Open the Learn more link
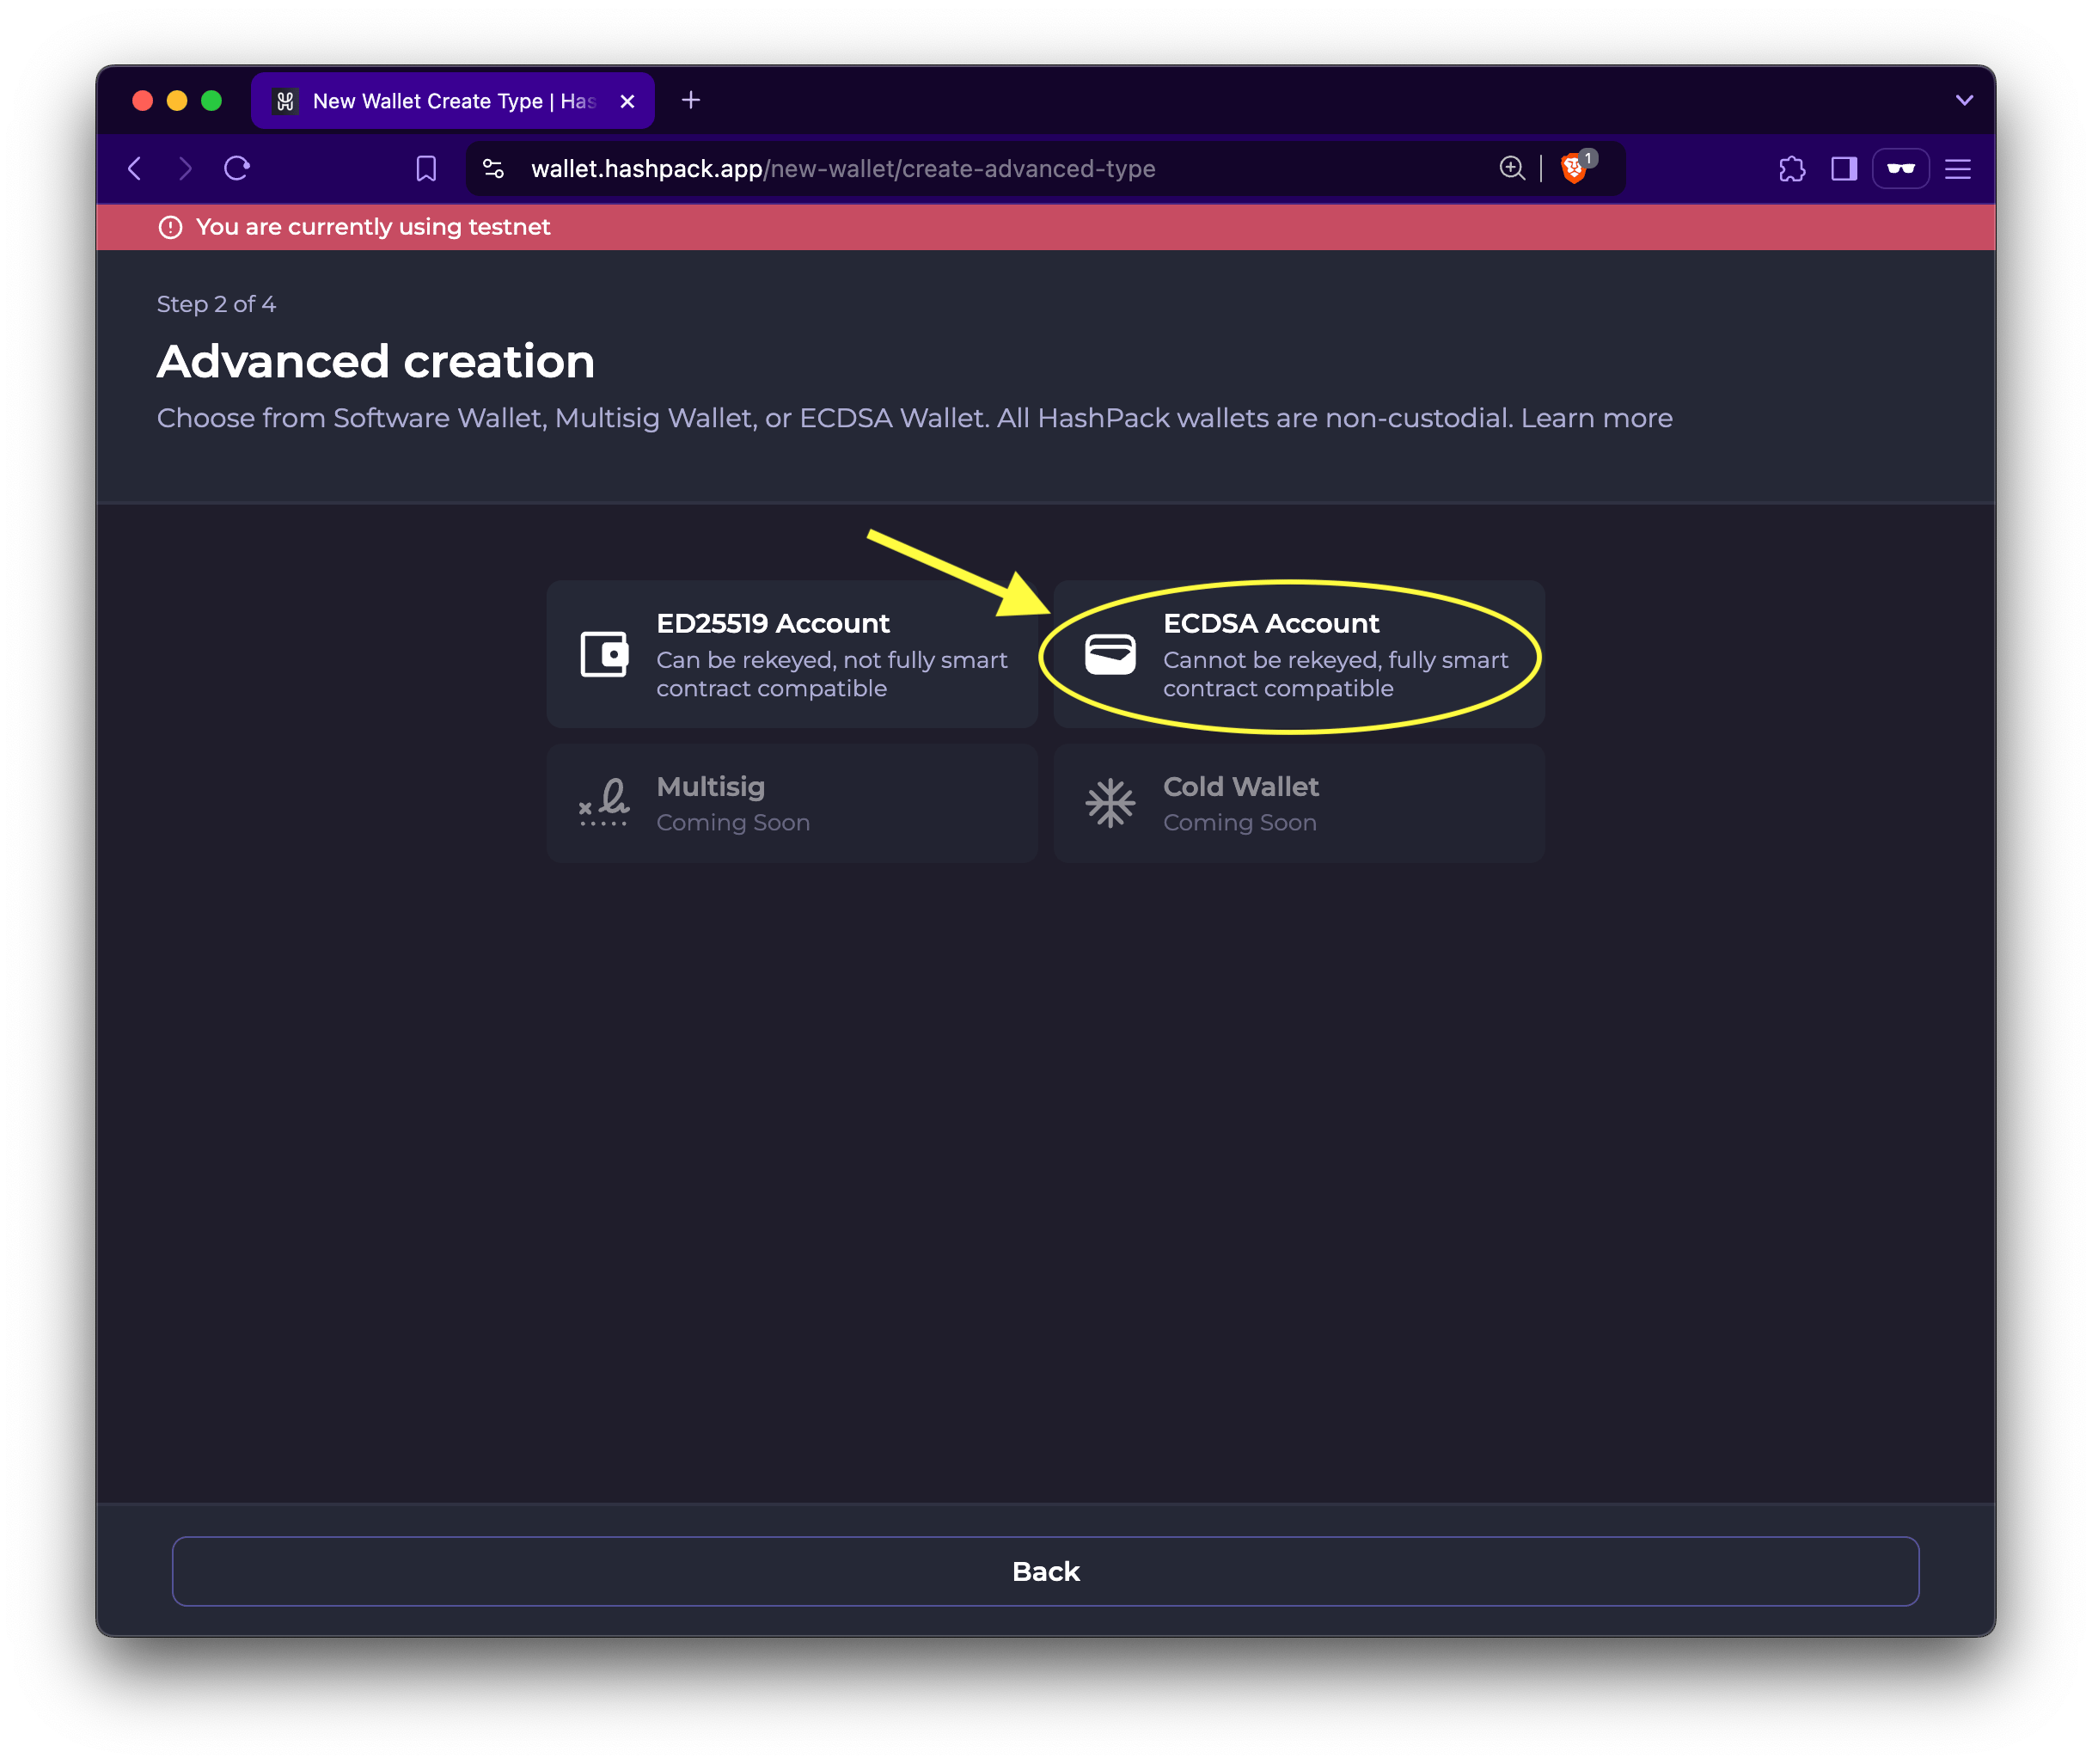This screenshot has height=1764, width=2092. pos(1596,418)
